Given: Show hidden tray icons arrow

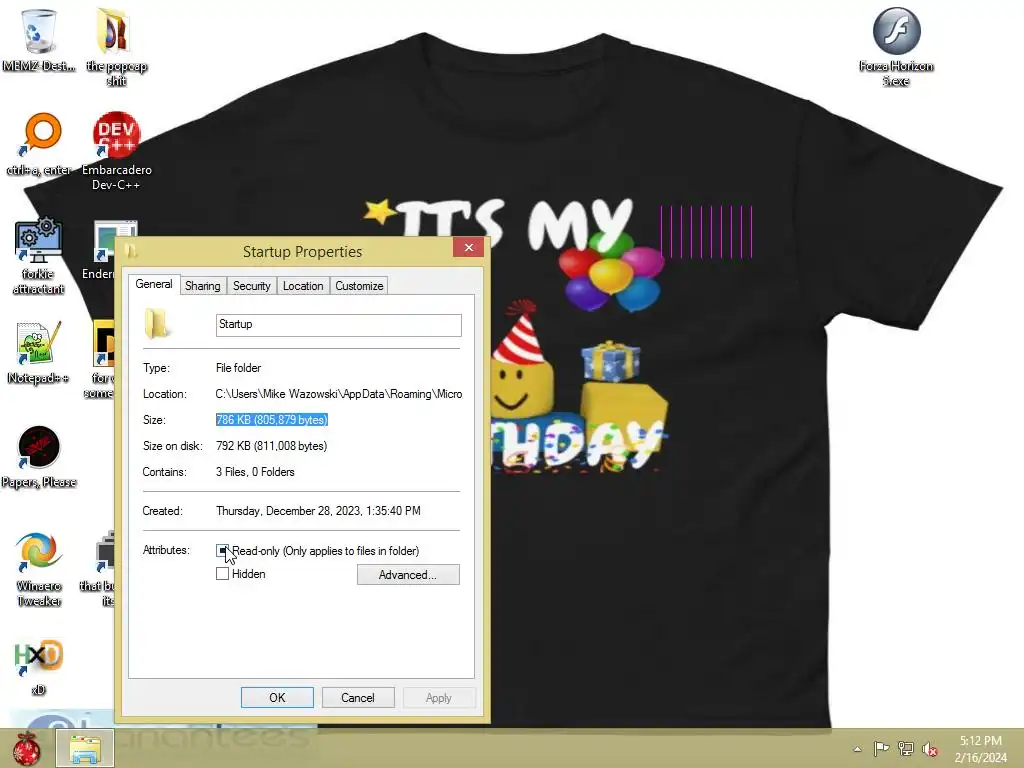Looking at the screenshot, I should click(857, 749).
